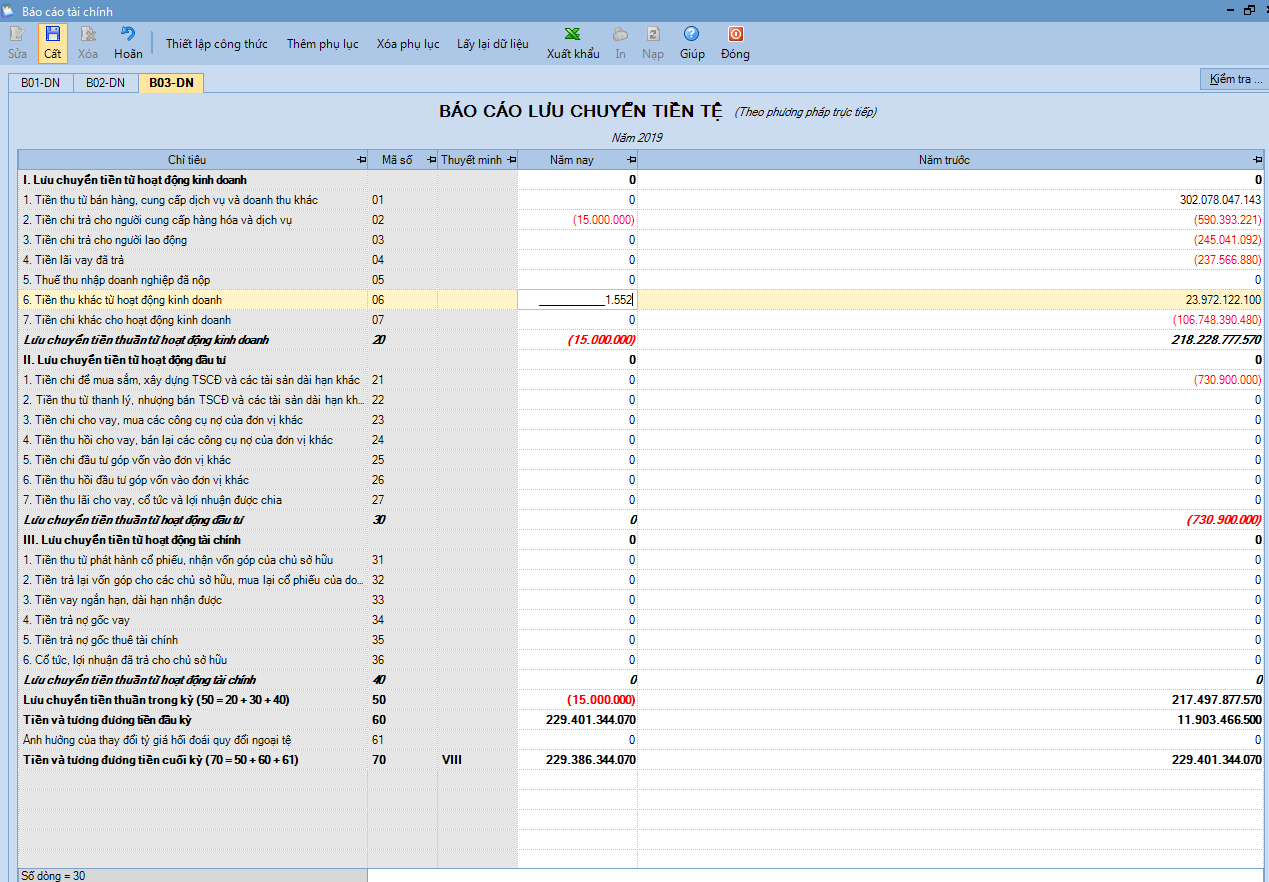Select the B03-DN tab
The height and width of the screenshot is (882, 1269).
171,83
